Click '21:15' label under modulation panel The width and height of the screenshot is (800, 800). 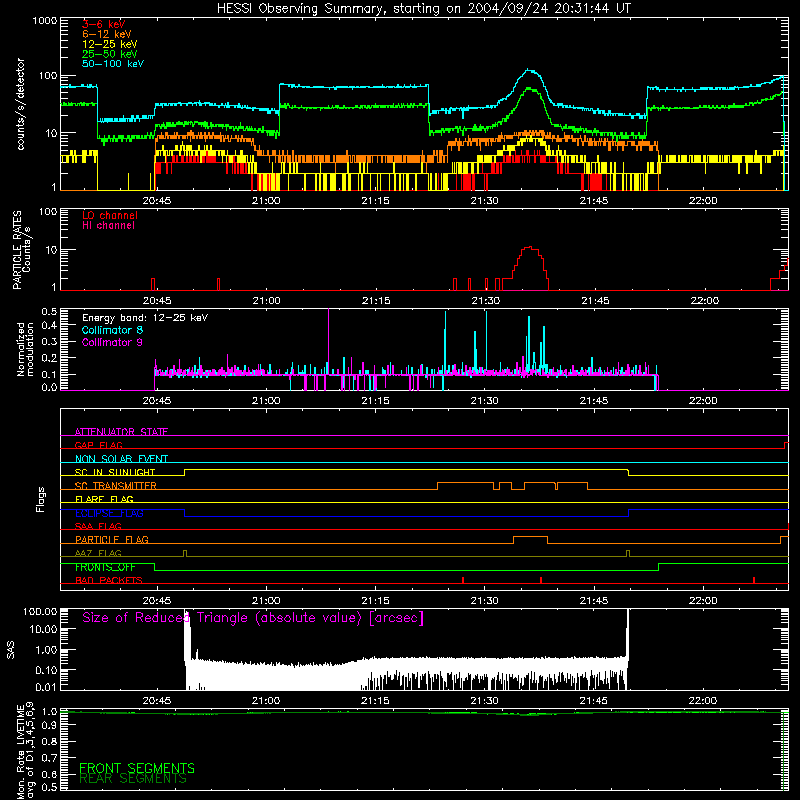coord(375,401)
